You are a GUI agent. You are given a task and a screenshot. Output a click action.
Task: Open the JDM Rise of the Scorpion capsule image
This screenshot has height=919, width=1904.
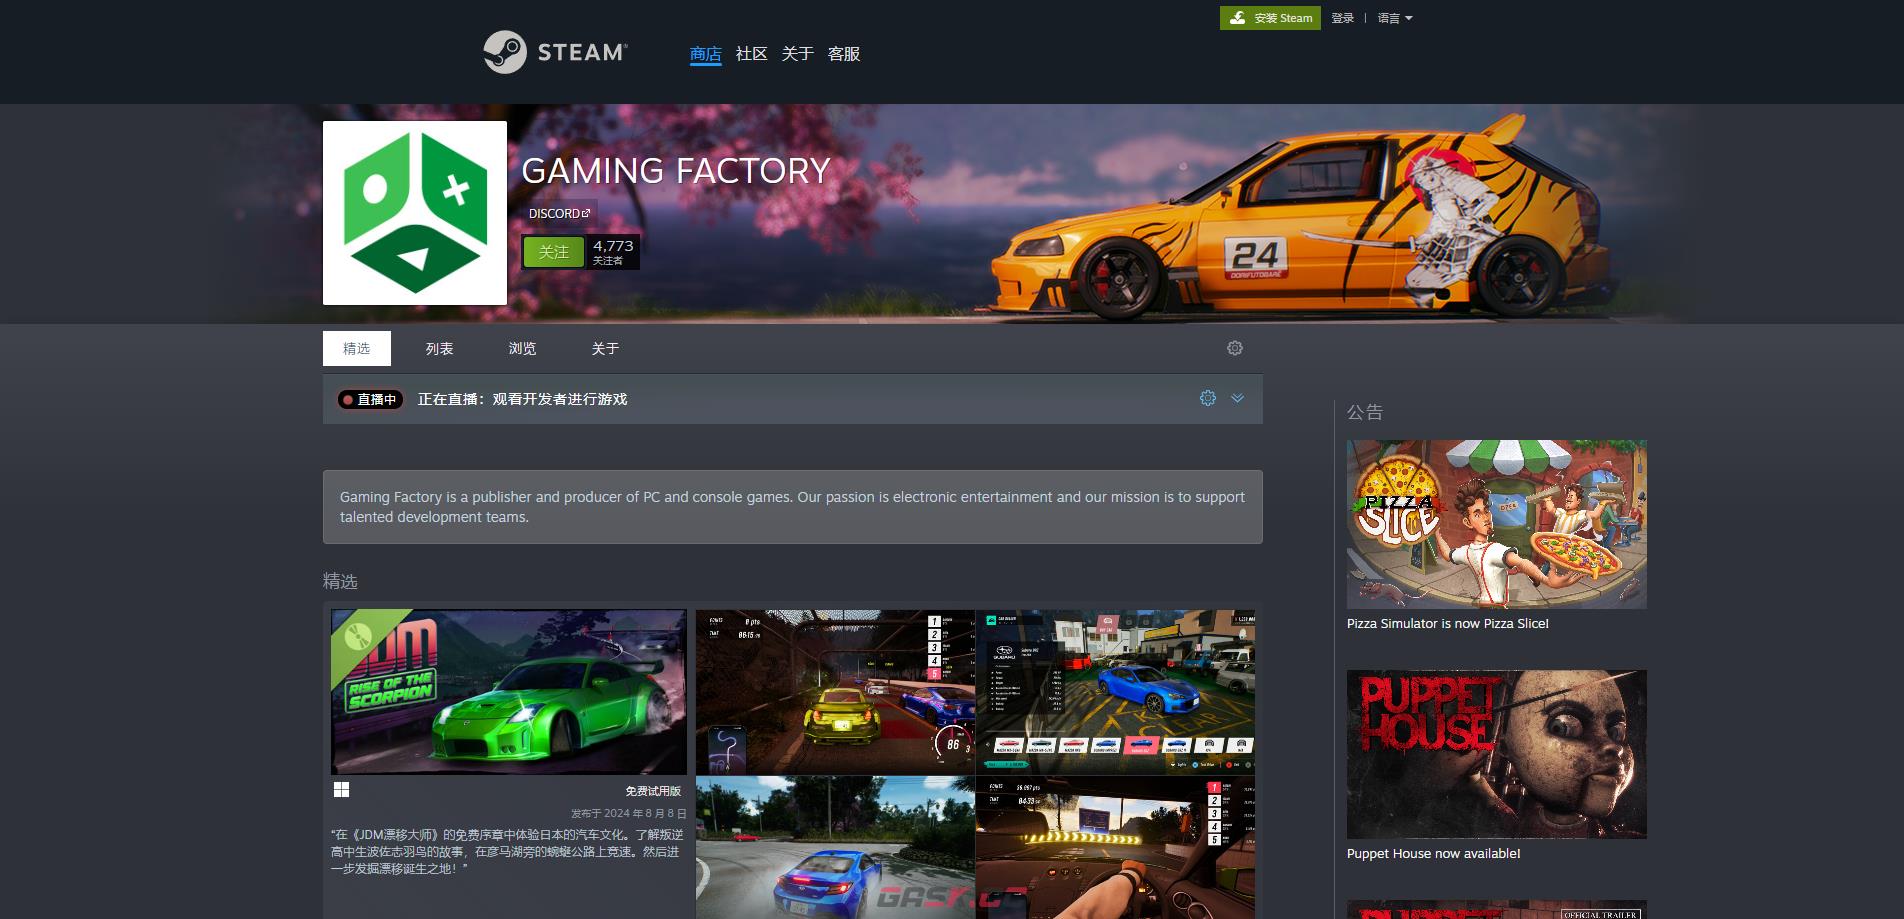pos(509,692)
